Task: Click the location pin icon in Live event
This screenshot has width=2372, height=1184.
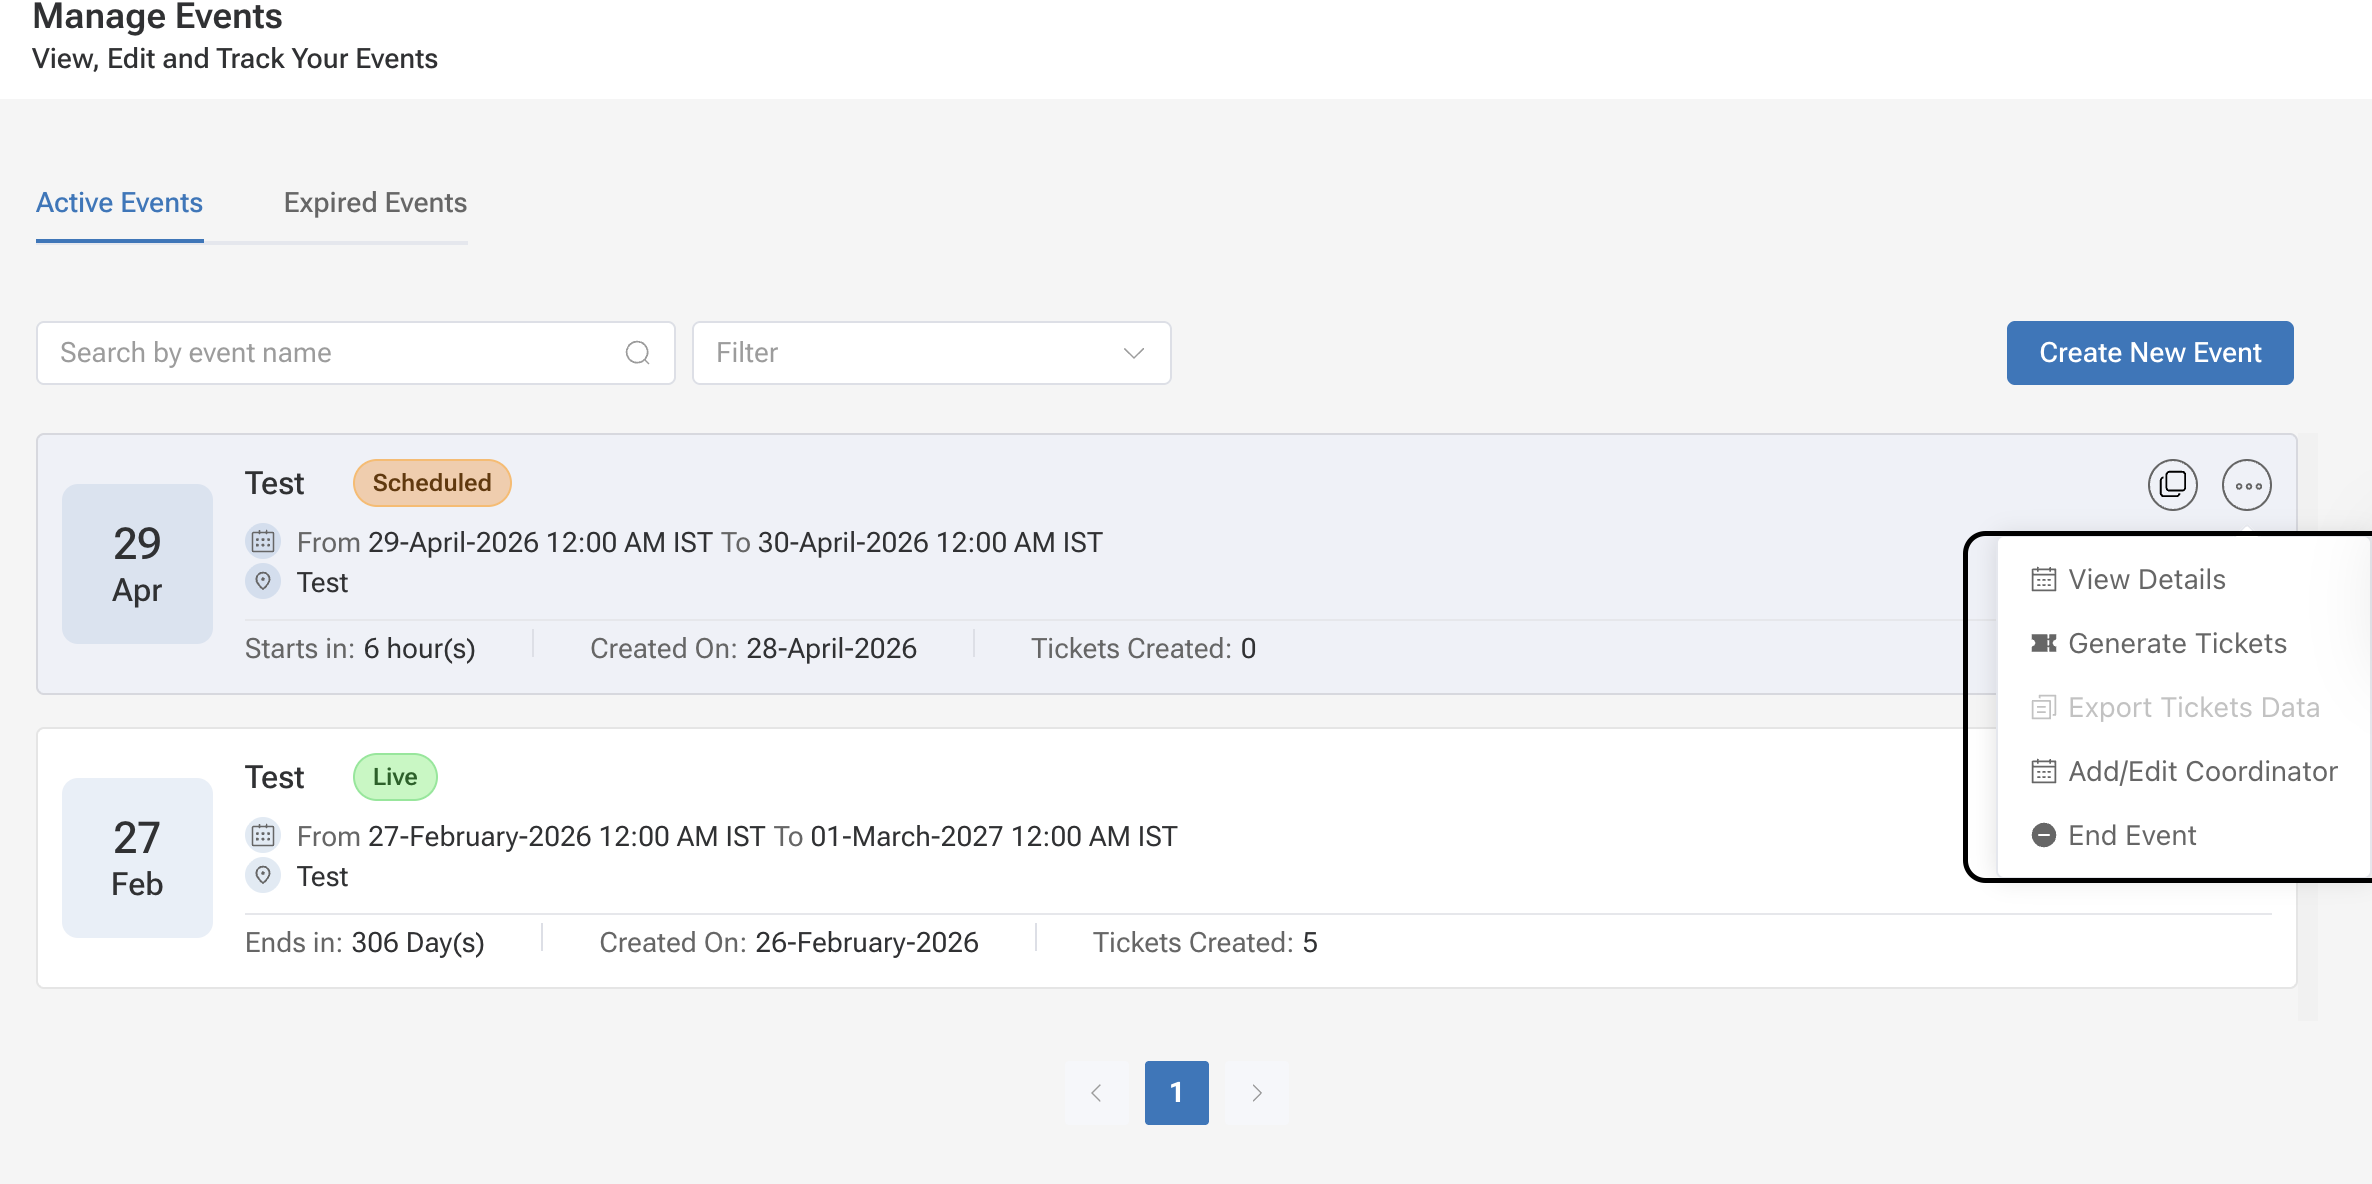Action: click(263, 876)
